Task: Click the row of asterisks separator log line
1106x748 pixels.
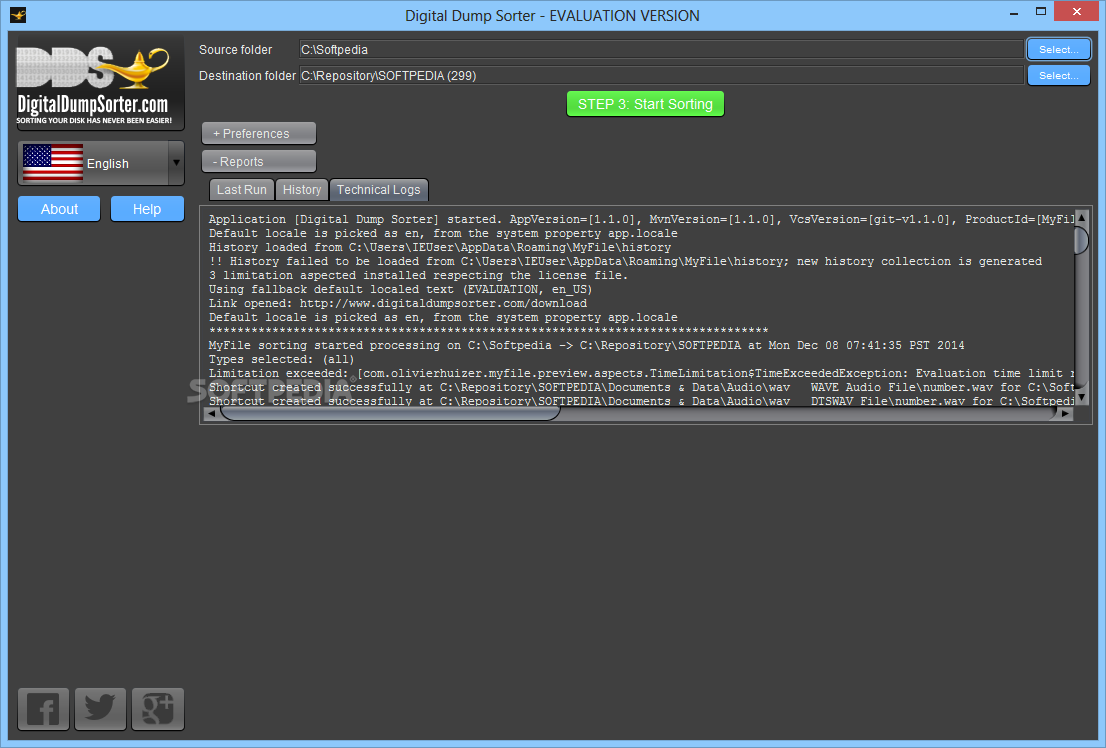Action: [x=488, y=331]
